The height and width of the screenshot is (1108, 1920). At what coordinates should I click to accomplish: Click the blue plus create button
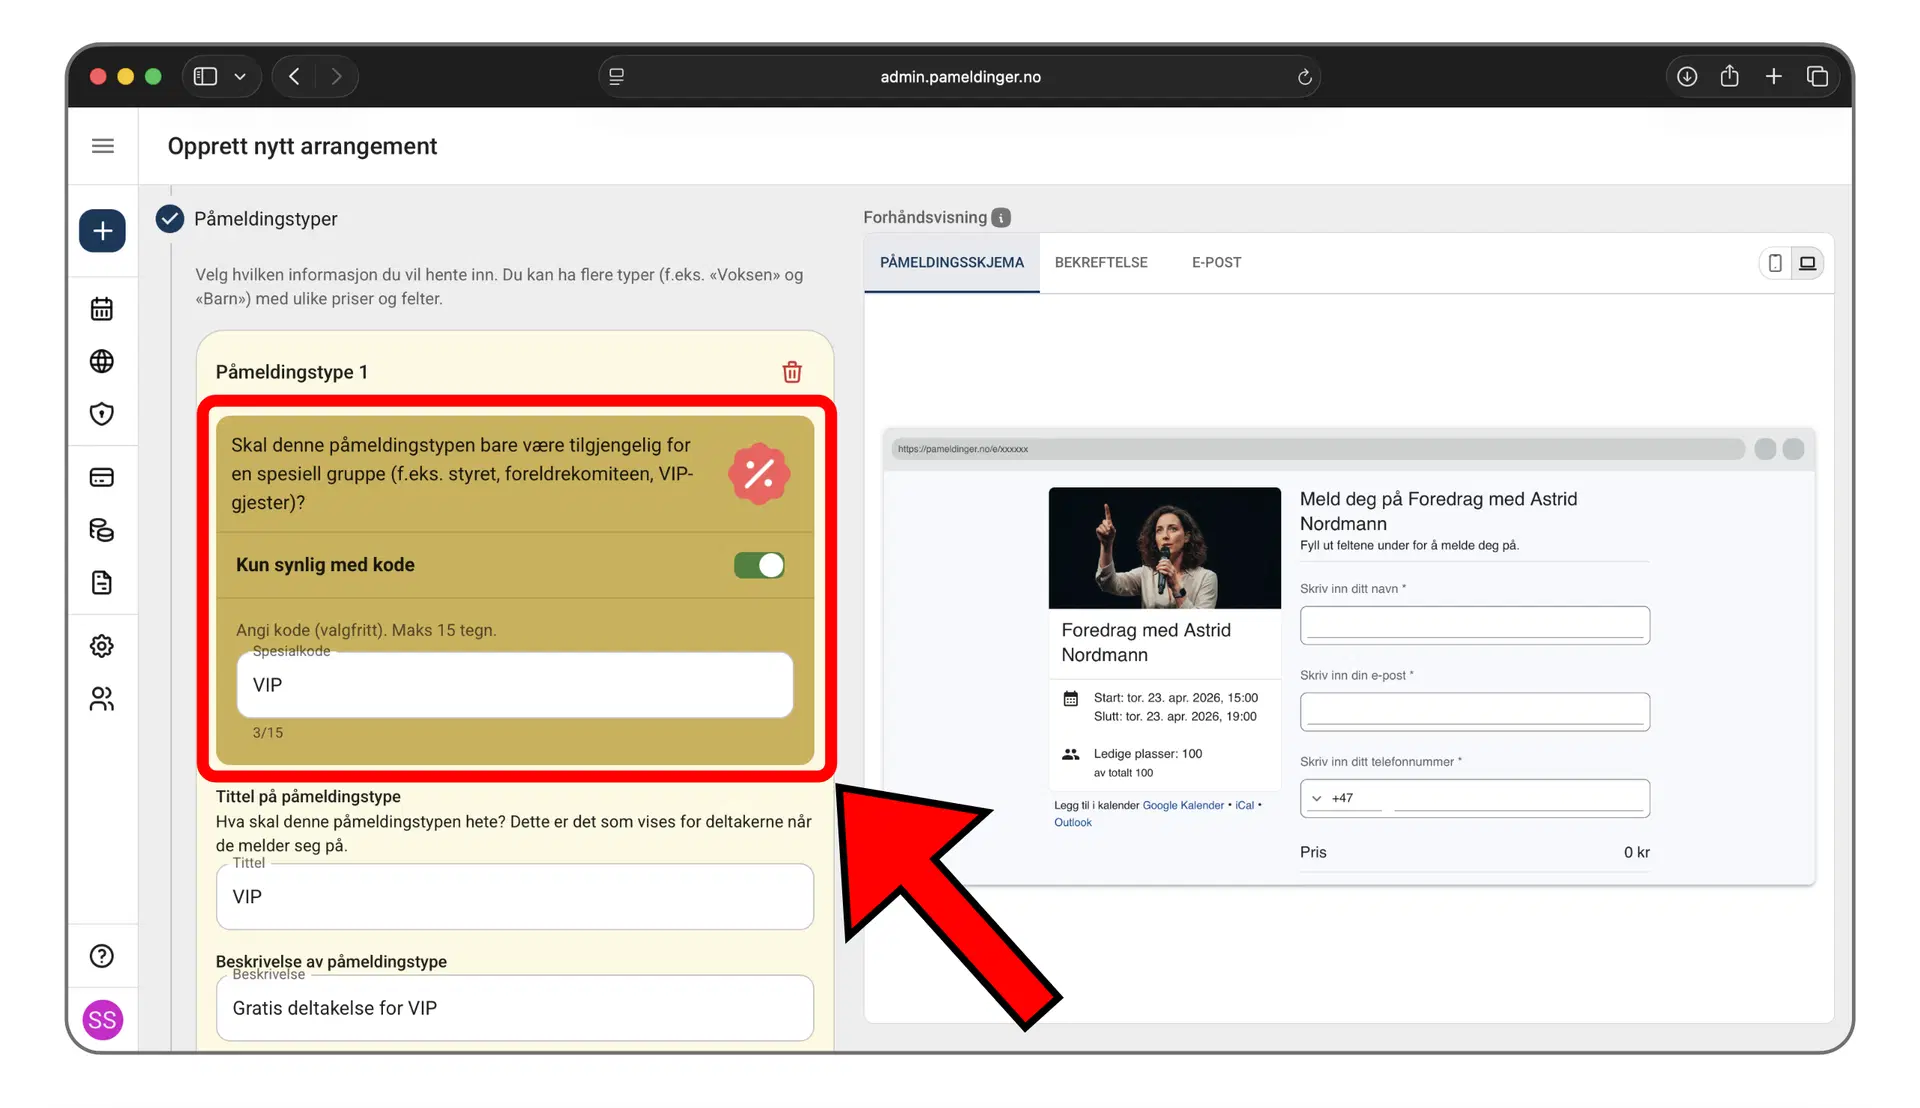pos(102,231)
